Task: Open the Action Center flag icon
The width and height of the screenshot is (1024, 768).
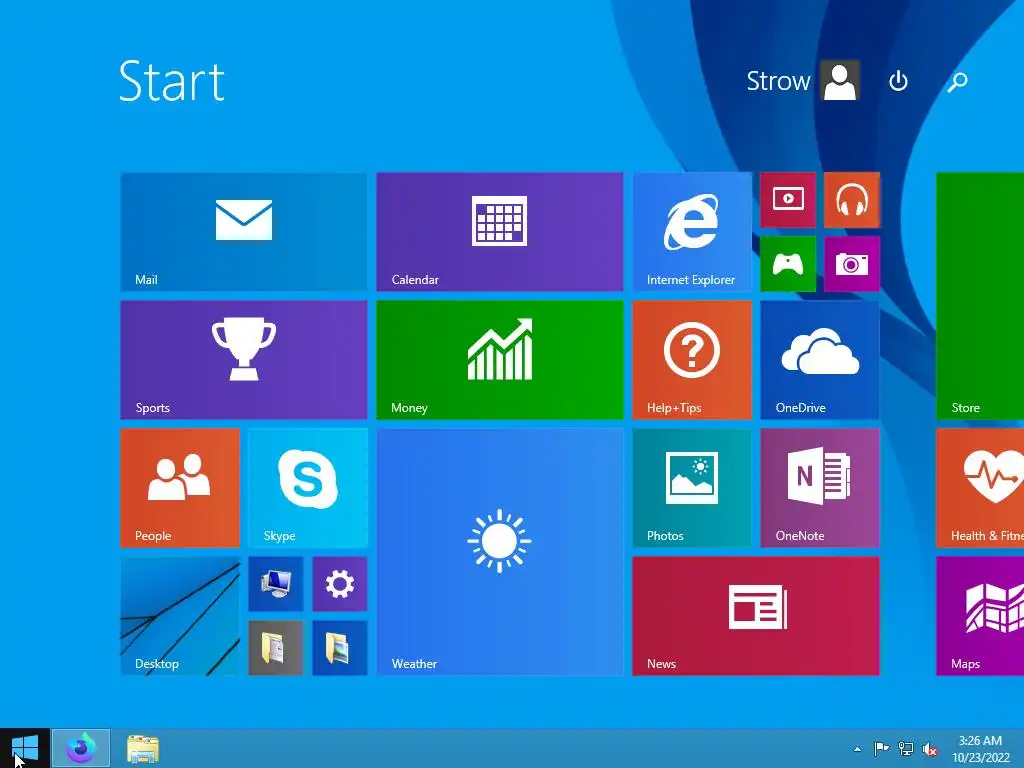Action: (x=881, y=748)
